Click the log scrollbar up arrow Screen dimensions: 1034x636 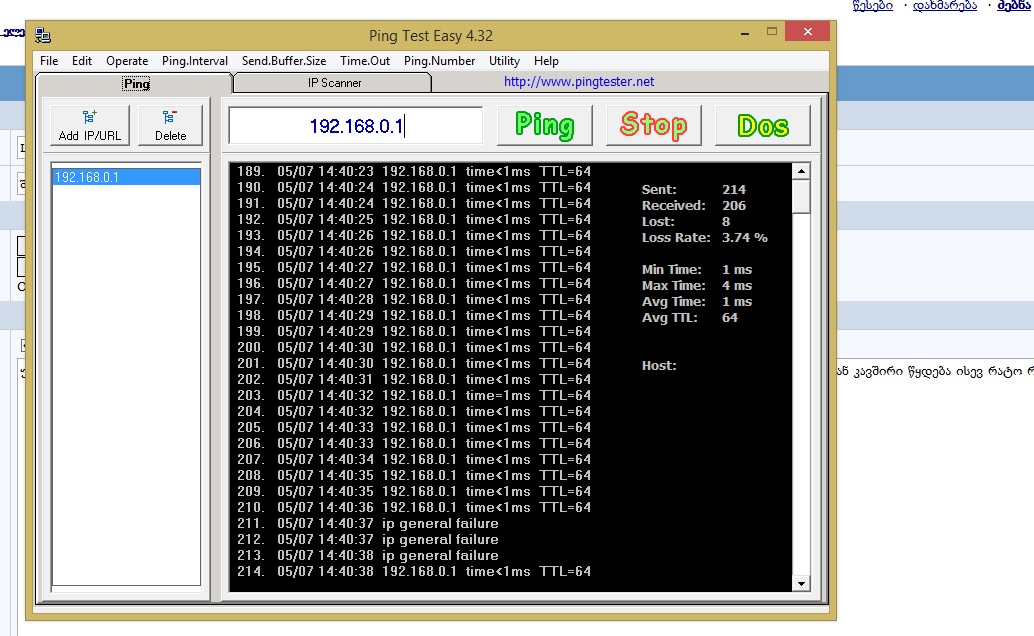pyautogui.click(x=801, y=172)
